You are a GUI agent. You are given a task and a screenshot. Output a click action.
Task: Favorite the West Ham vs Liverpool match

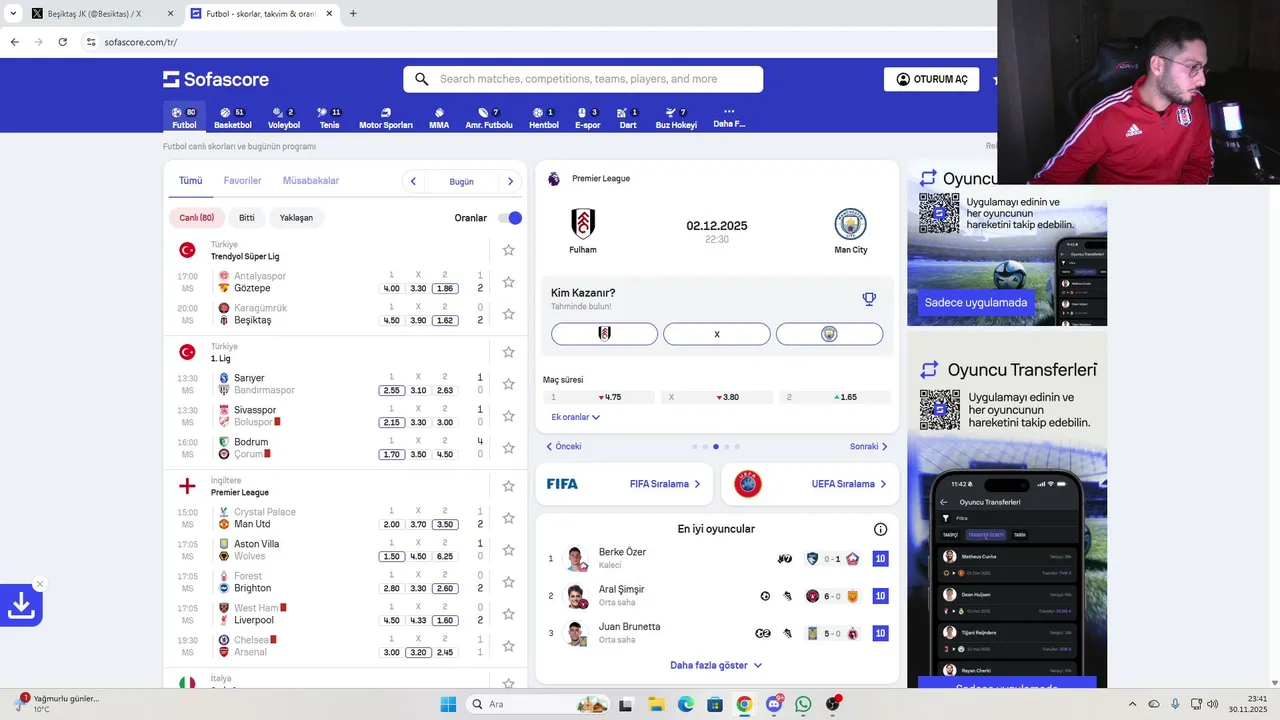[508, 614]
